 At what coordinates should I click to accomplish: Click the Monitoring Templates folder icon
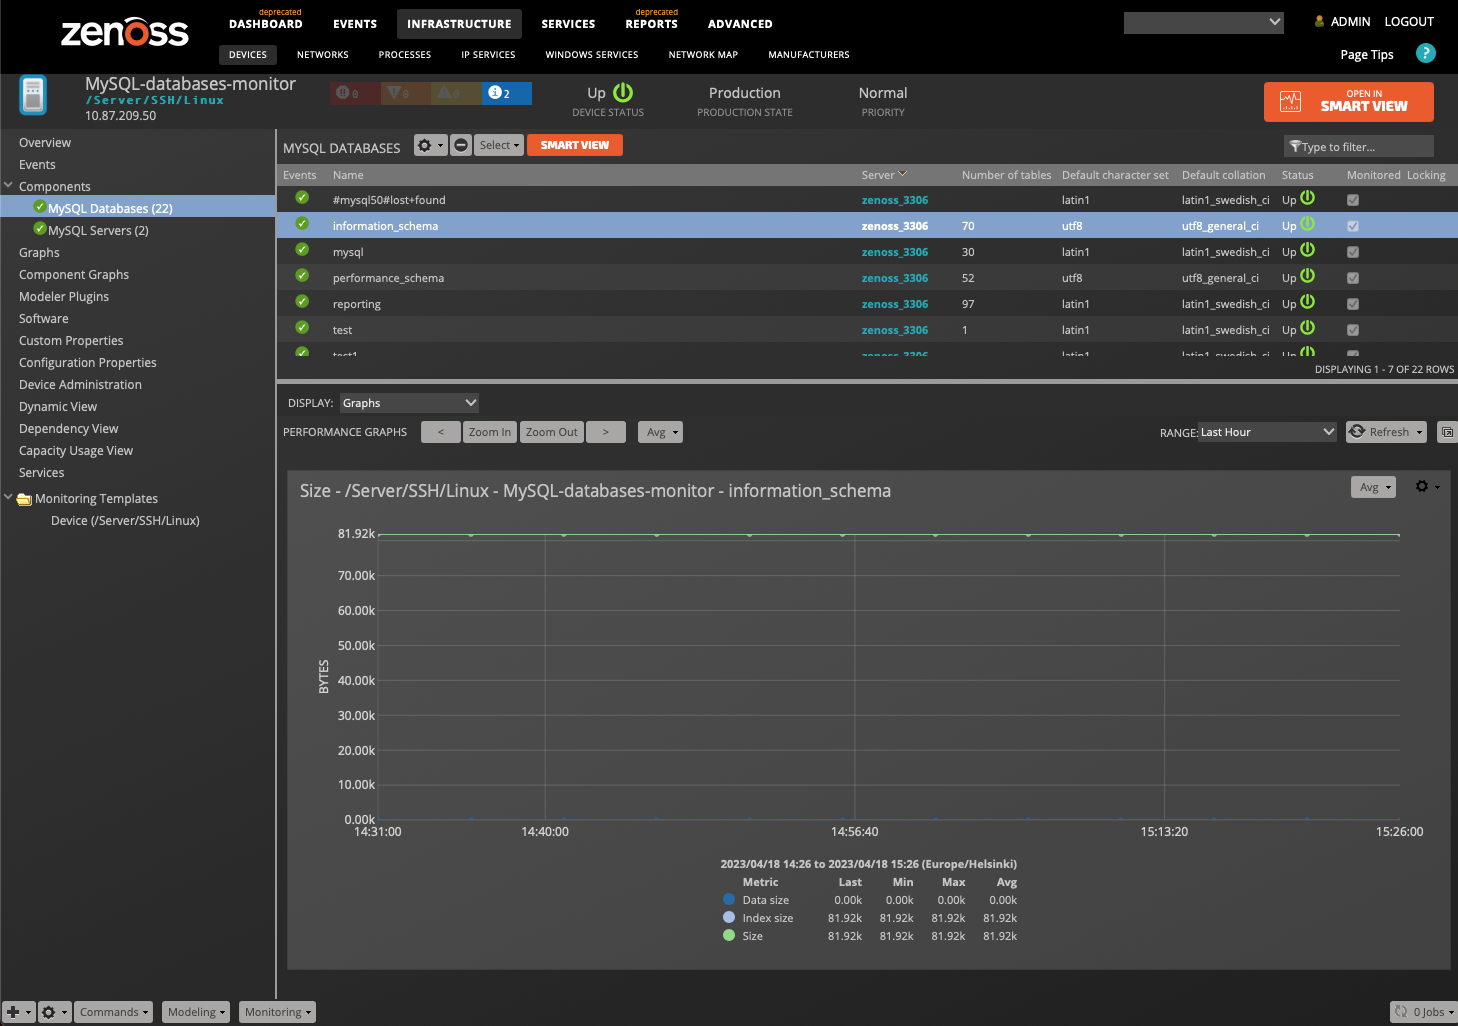tap(24, 499)
